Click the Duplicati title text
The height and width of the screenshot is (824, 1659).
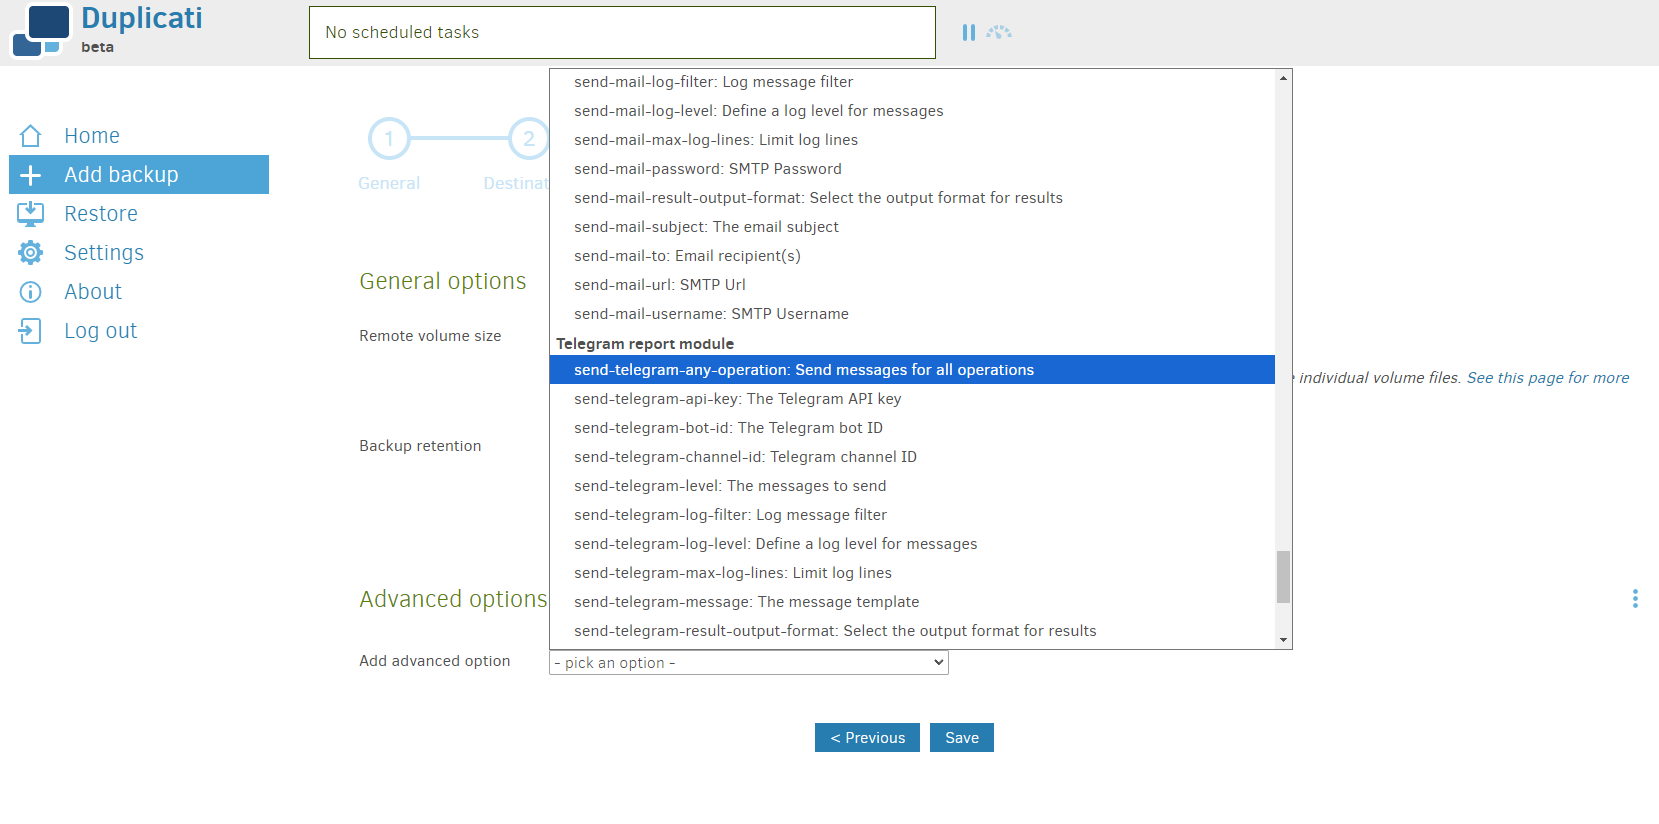coord(142,18)
